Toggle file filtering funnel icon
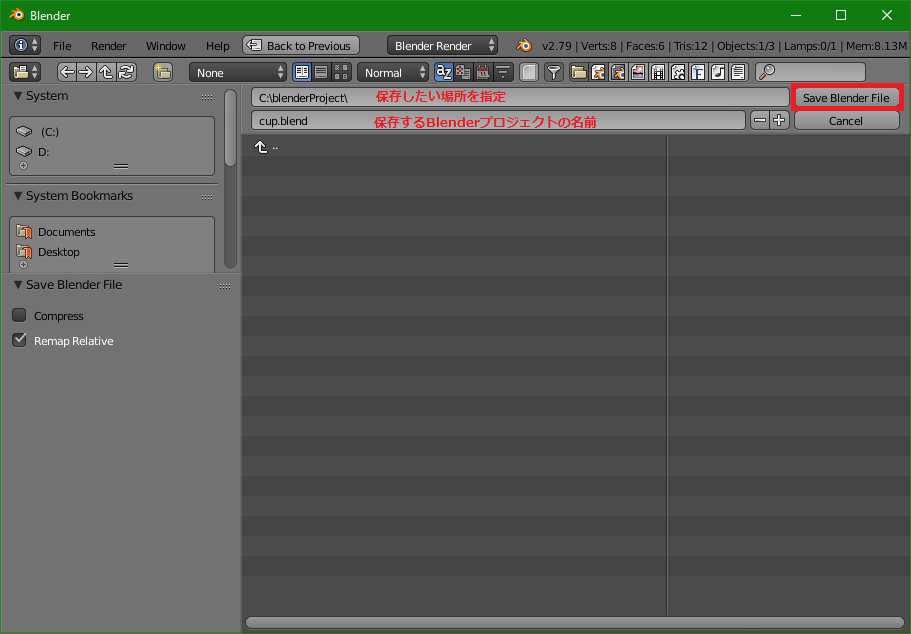Viewport: 911px width, 634px height. 554,73
